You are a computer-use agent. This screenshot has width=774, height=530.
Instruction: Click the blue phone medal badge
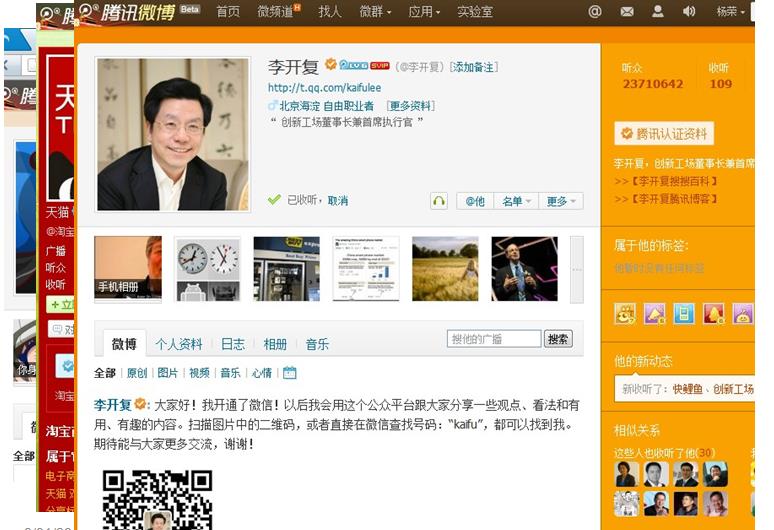[x=684, y=314]
